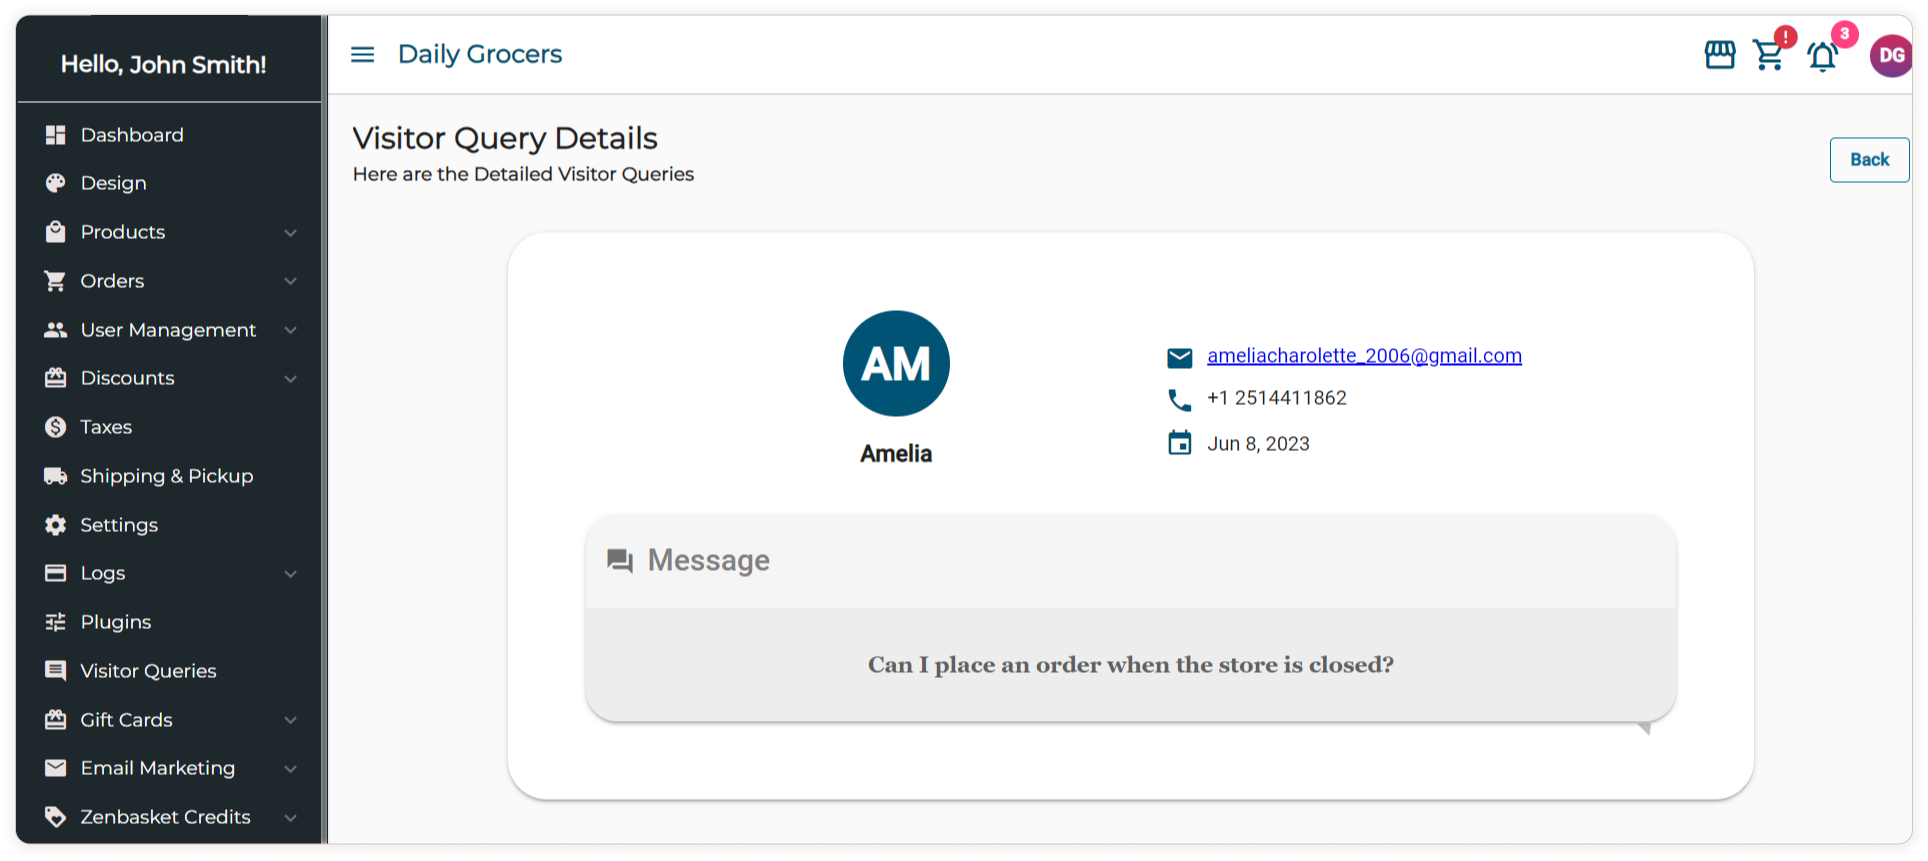The height and width of the screenshot is (861, 1928).
Task: Open the Dashboard menu item
Action: [132, 135]
